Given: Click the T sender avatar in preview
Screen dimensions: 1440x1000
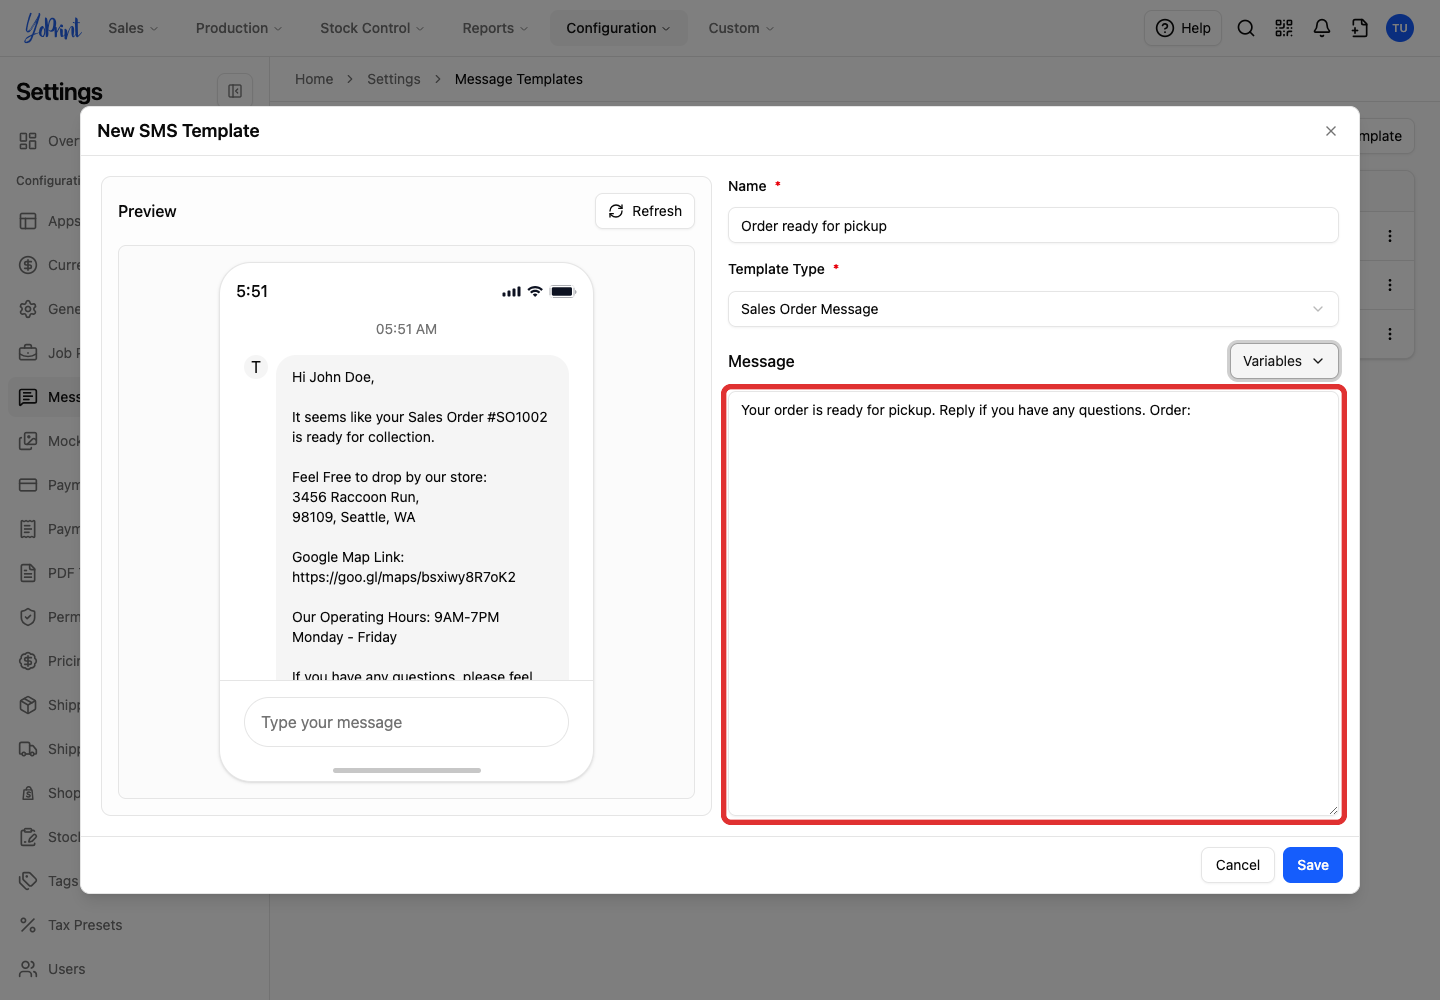Looking at the screenshot, I should [x=256, y=367].
